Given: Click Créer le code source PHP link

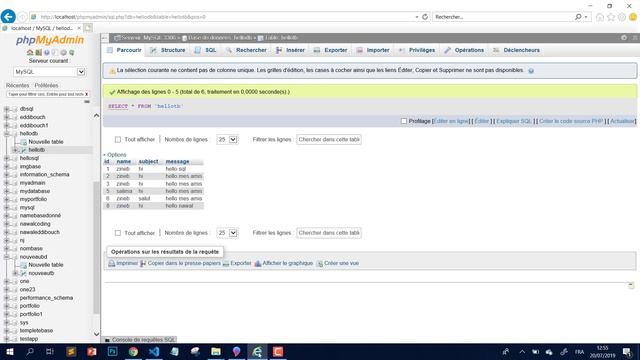Looking at the screenshot, I should [571, 121].
